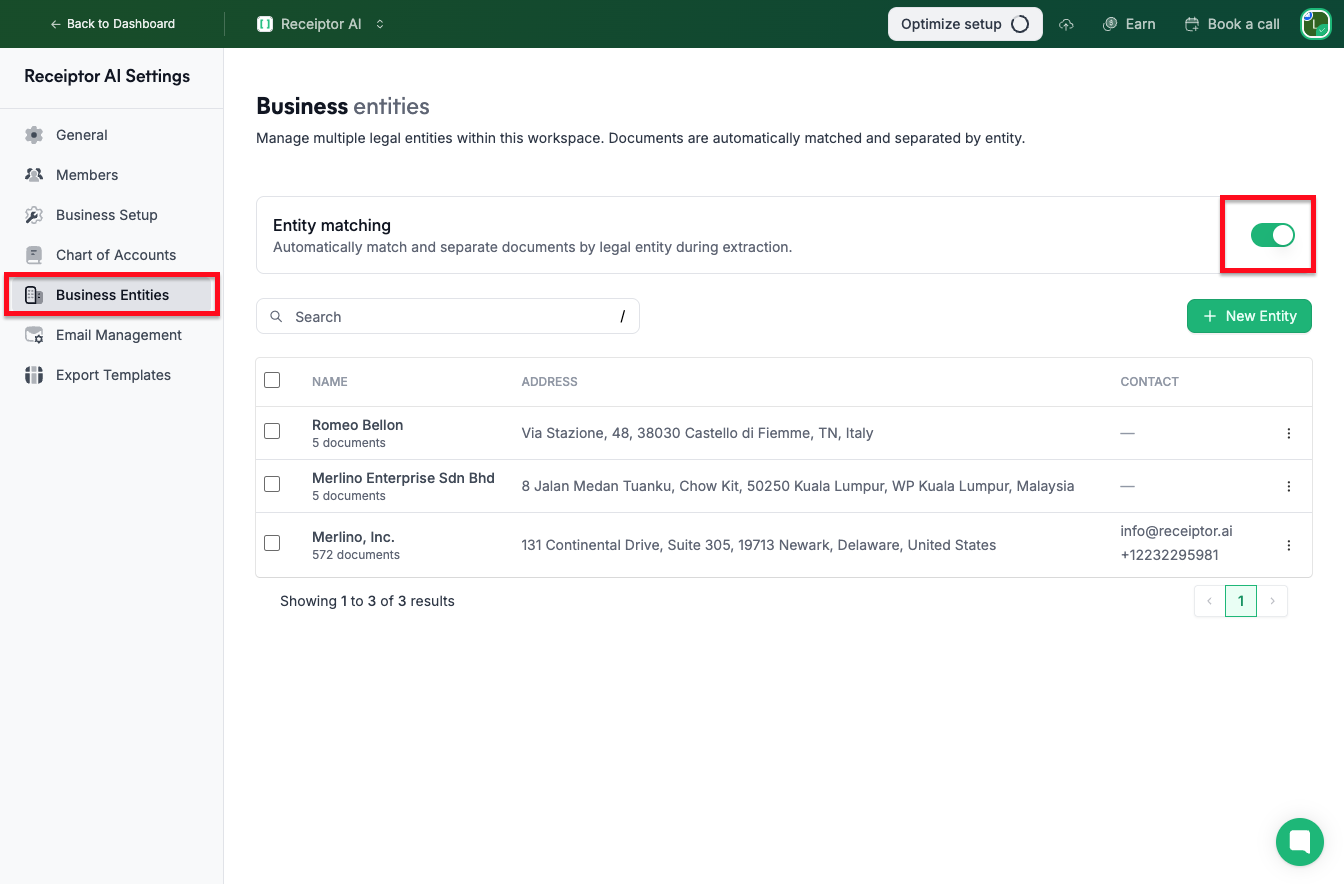
Task: Click the 572 documents count
Action: pos(356,555)
